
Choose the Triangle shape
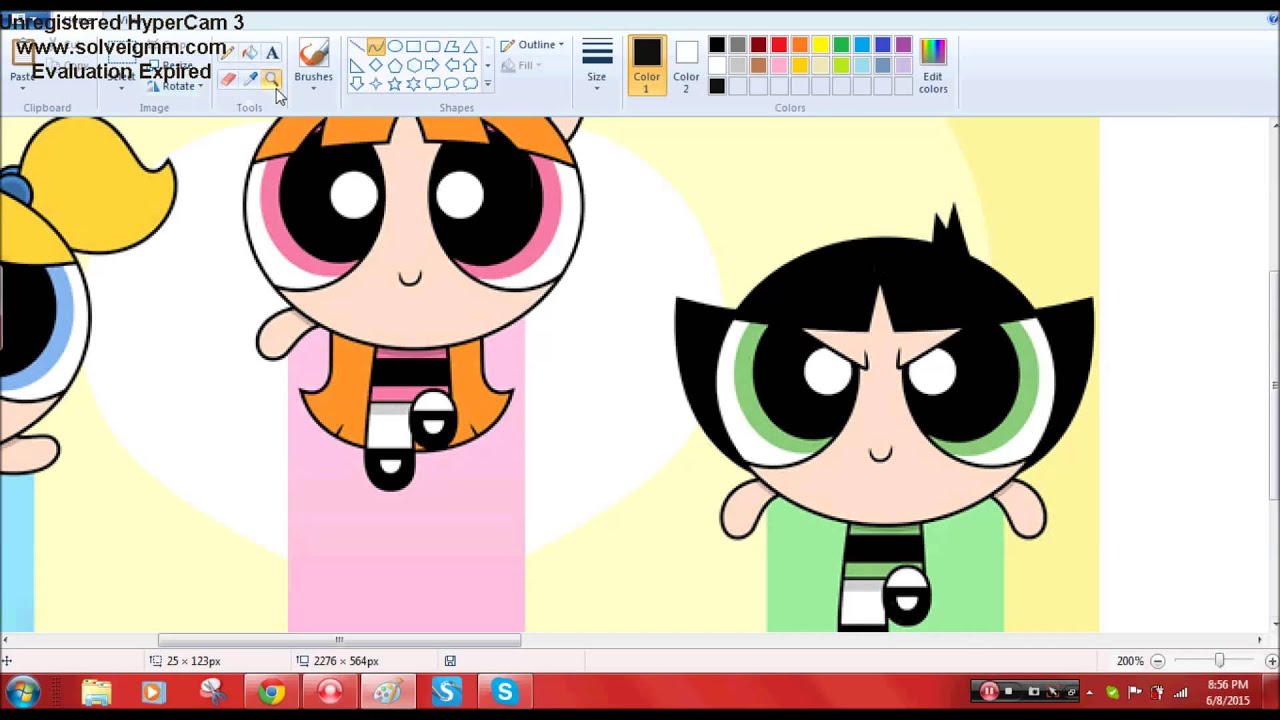coord(471,46)
